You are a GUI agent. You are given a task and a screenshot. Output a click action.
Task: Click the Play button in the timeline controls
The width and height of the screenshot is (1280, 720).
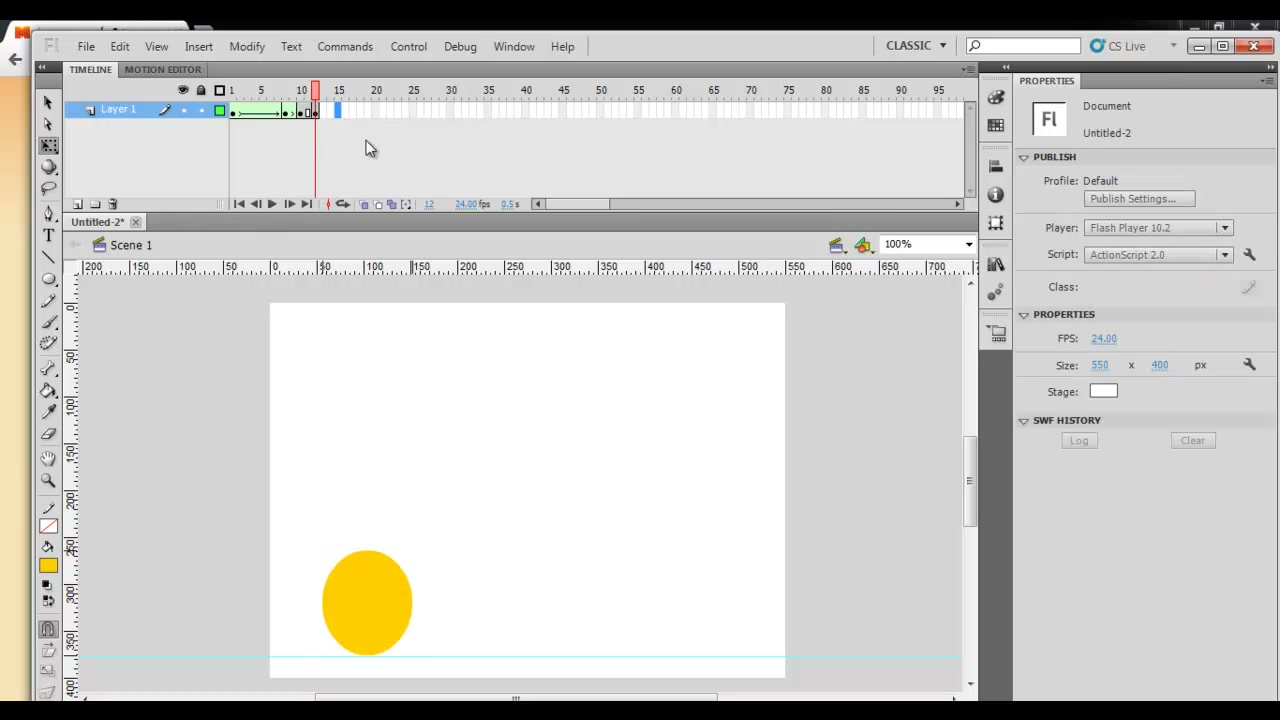(x=272, y=204)
